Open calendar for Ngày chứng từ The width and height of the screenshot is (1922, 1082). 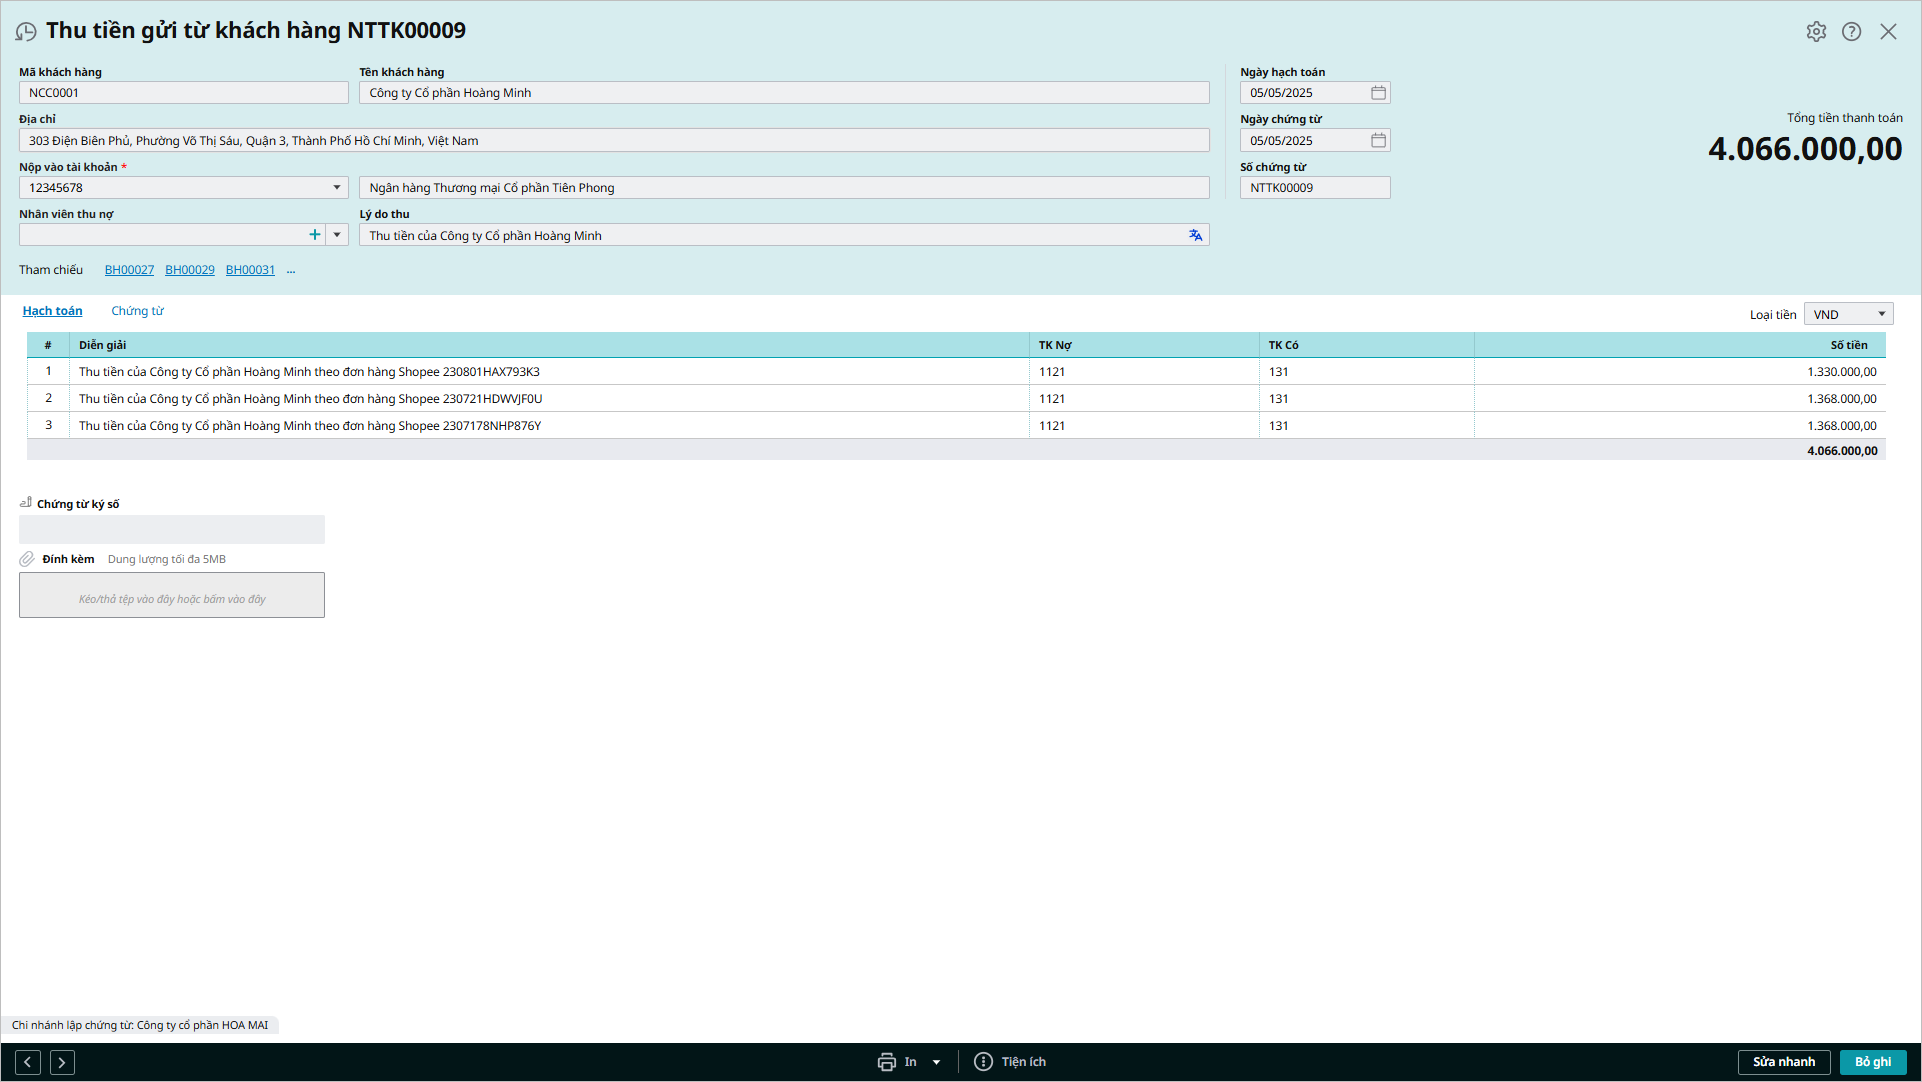point(1378,141)
